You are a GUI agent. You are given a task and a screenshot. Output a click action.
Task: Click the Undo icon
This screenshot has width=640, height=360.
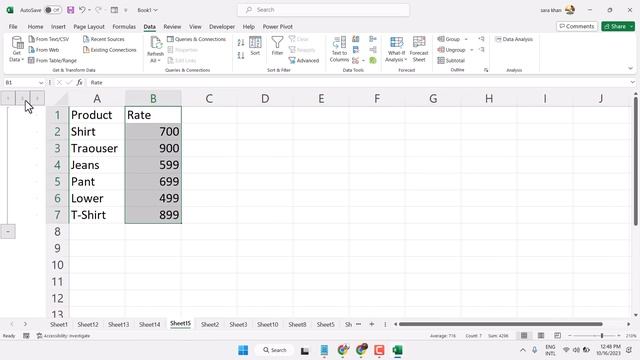point(82,10)
